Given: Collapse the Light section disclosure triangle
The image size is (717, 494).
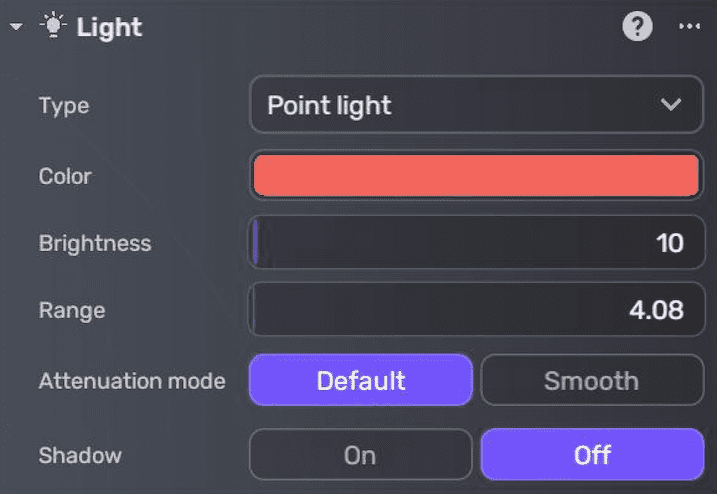Looking at the screenshot, I should [x=16, y=27].
